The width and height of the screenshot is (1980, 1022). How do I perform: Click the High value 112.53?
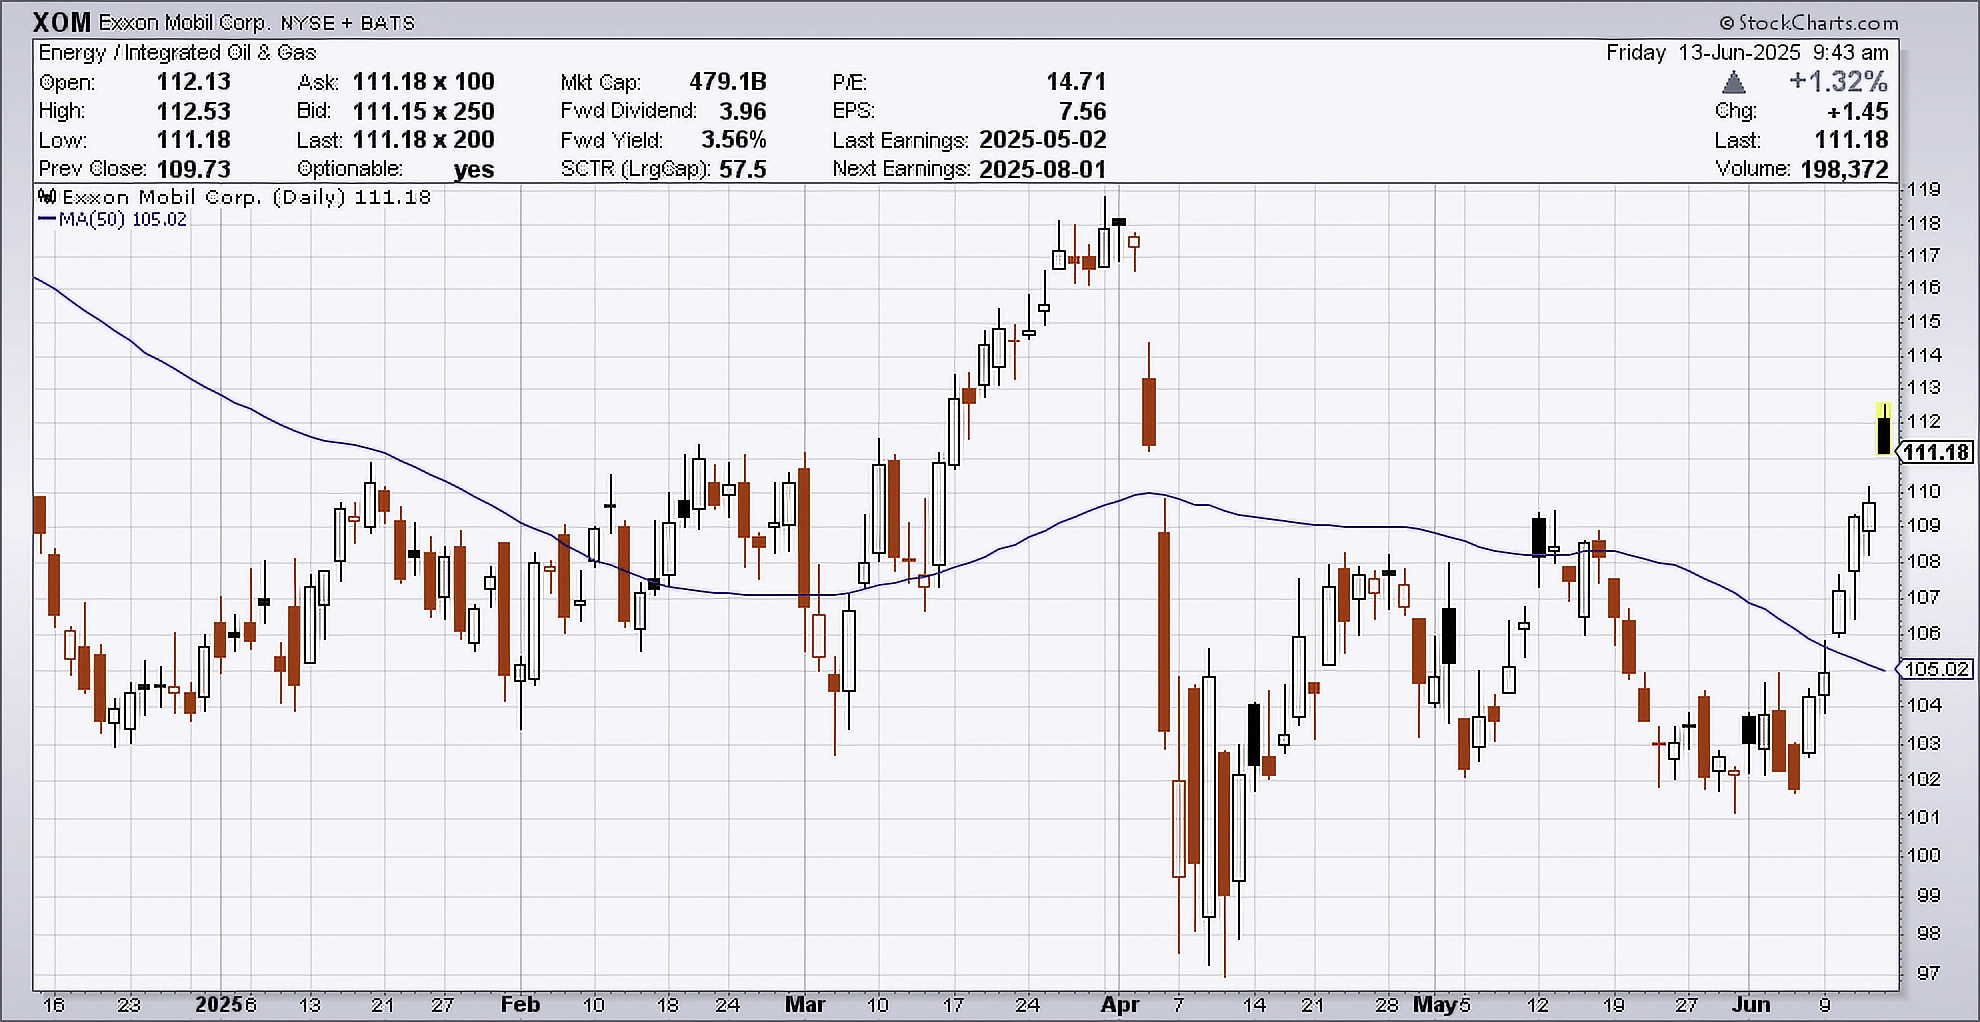pyautogui.click(x=193, y=111)
